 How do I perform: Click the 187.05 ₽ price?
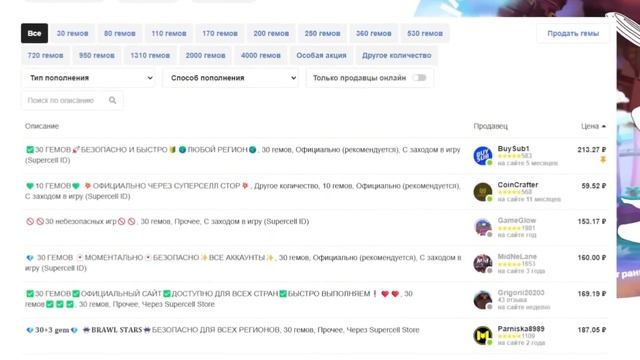click(591, 330)
